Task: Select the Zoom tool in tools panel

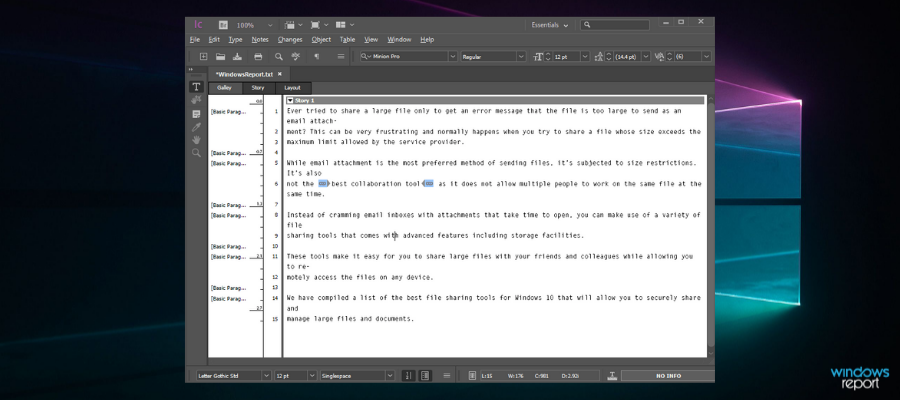Action: pos(197,153)
